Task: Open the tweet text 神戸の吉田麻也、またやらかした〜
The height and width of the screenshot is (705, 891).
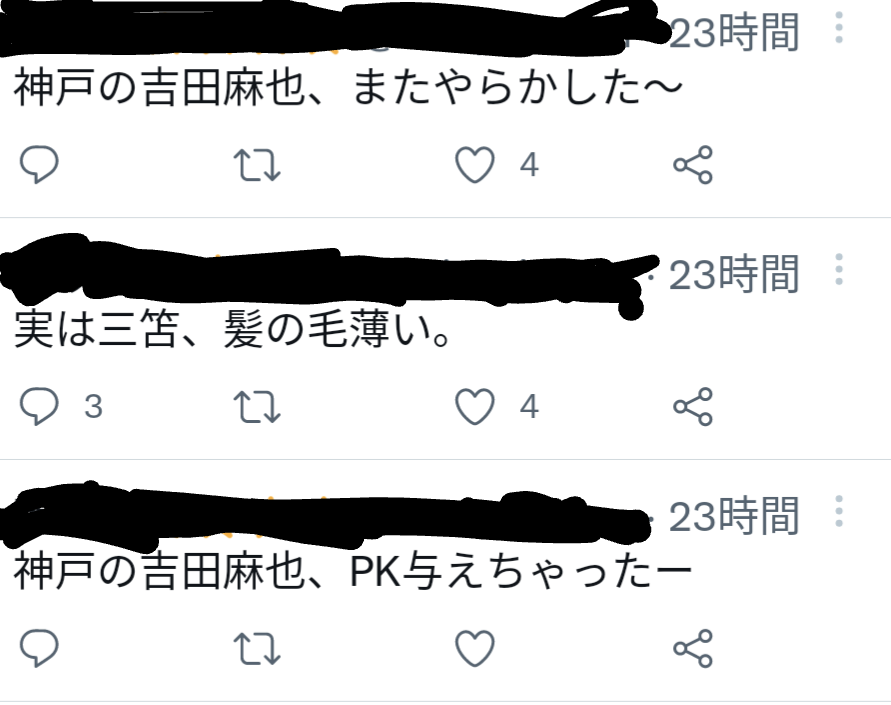Action: point(348,88)
